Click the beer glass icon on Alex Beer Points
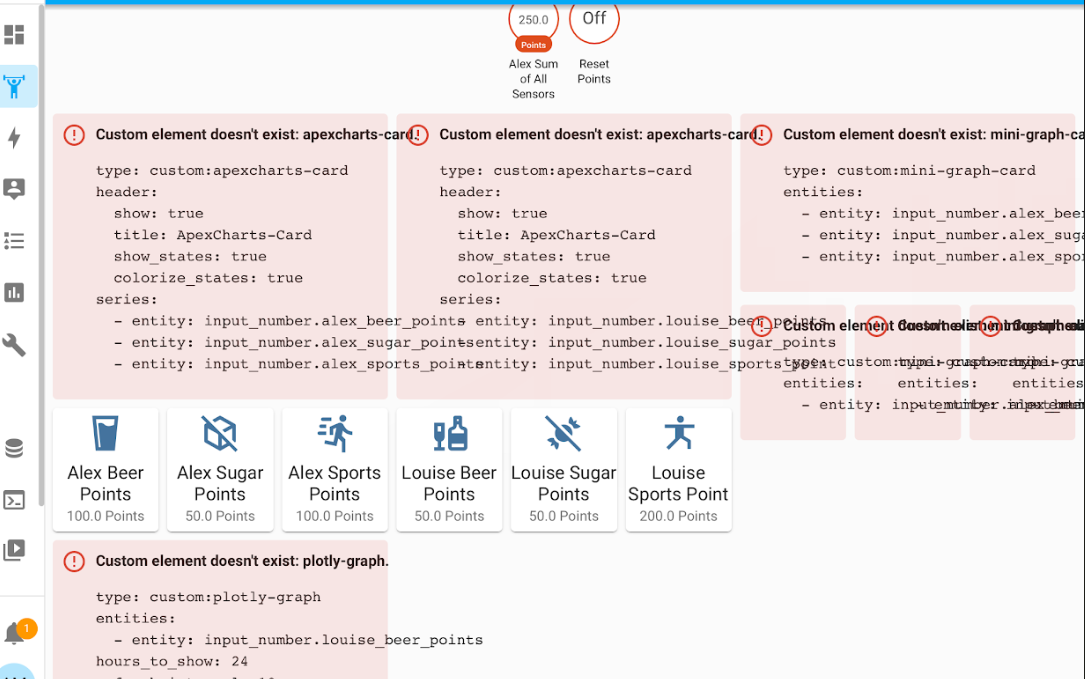Screen dimensions: 1085x679 coord(105,433)
